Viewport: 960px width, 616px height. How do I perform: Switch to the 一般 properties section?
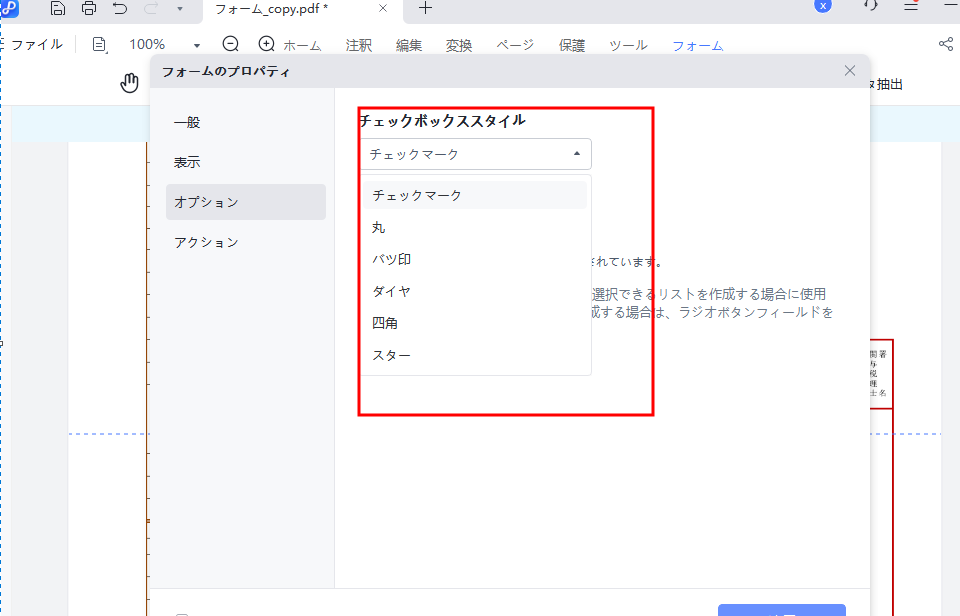tap(187, 122)
